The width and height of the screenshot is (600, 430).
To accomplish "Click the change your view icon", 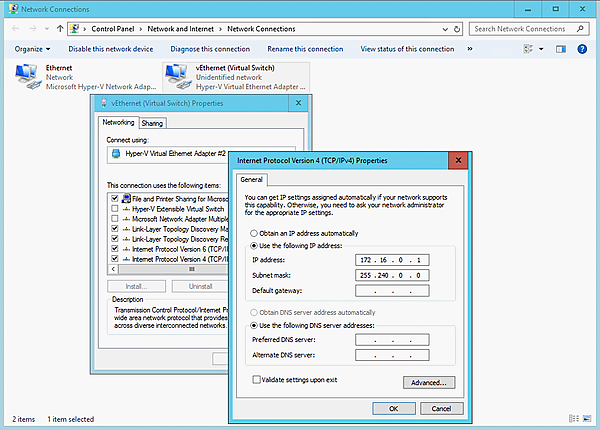I will coord(527,48).
